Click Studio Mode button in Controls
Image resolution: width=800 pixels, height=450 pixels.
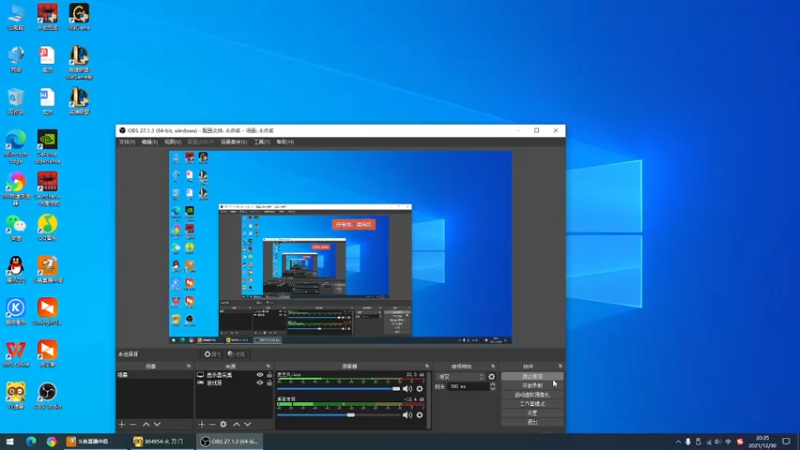[x=532, y=404]
